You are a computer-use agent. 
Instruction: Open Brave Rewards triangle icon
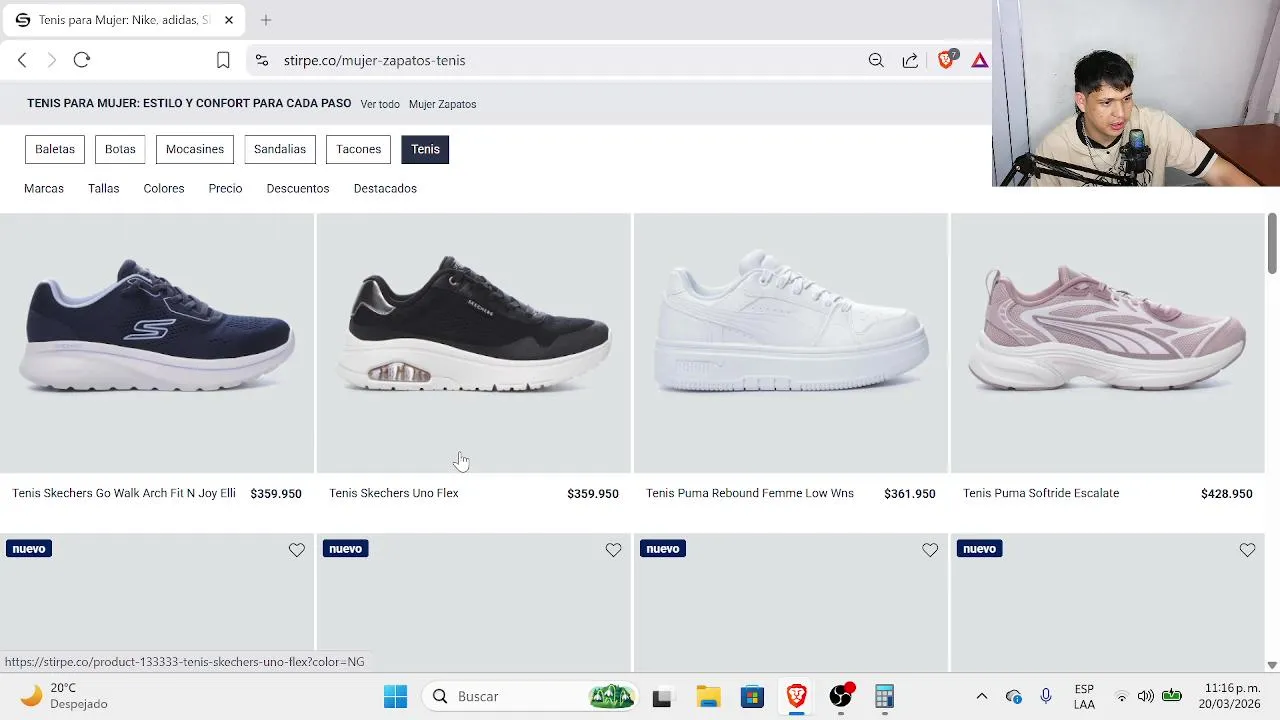tap(979, 60)
